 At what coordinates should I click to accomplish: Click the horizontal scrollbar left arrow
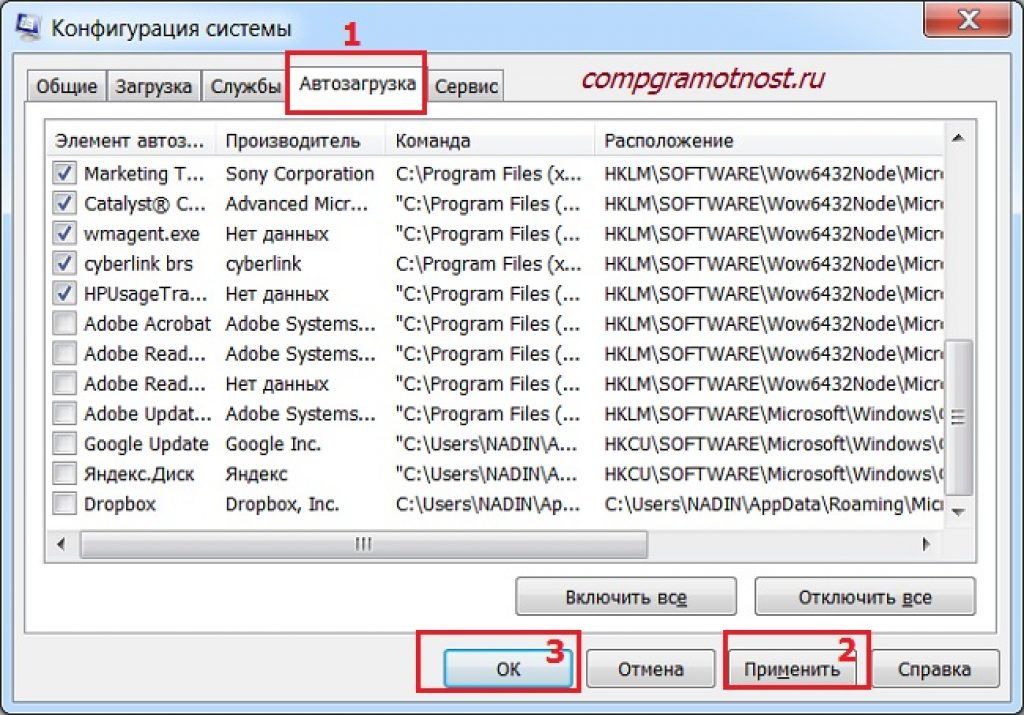coord(61,543)
